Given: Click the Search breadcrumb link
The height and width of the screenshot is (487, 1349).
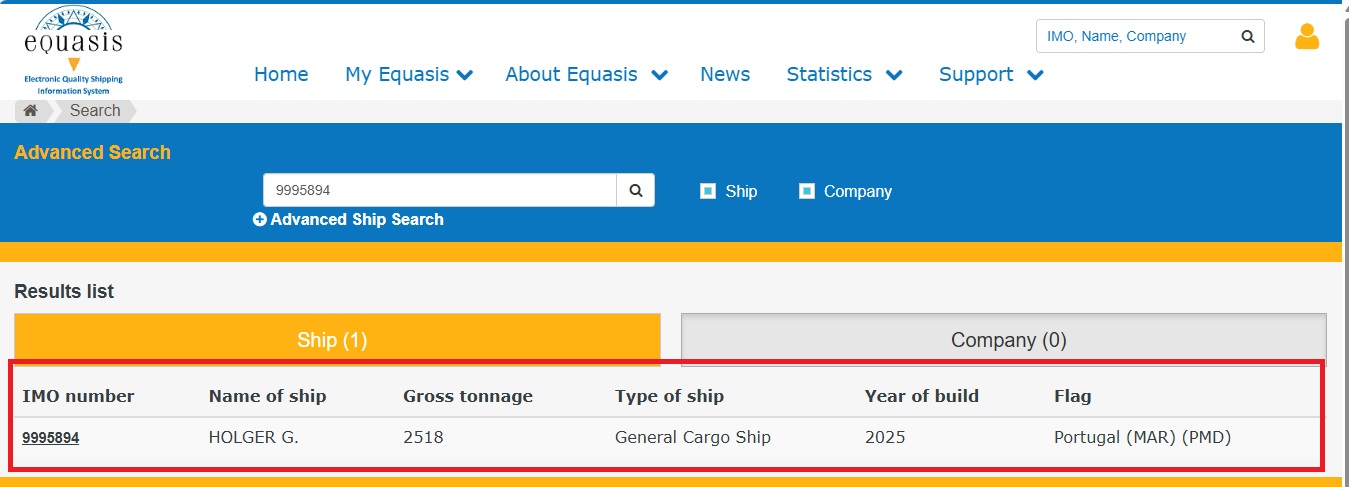Looking at the screenshot, I should point(95,111).
